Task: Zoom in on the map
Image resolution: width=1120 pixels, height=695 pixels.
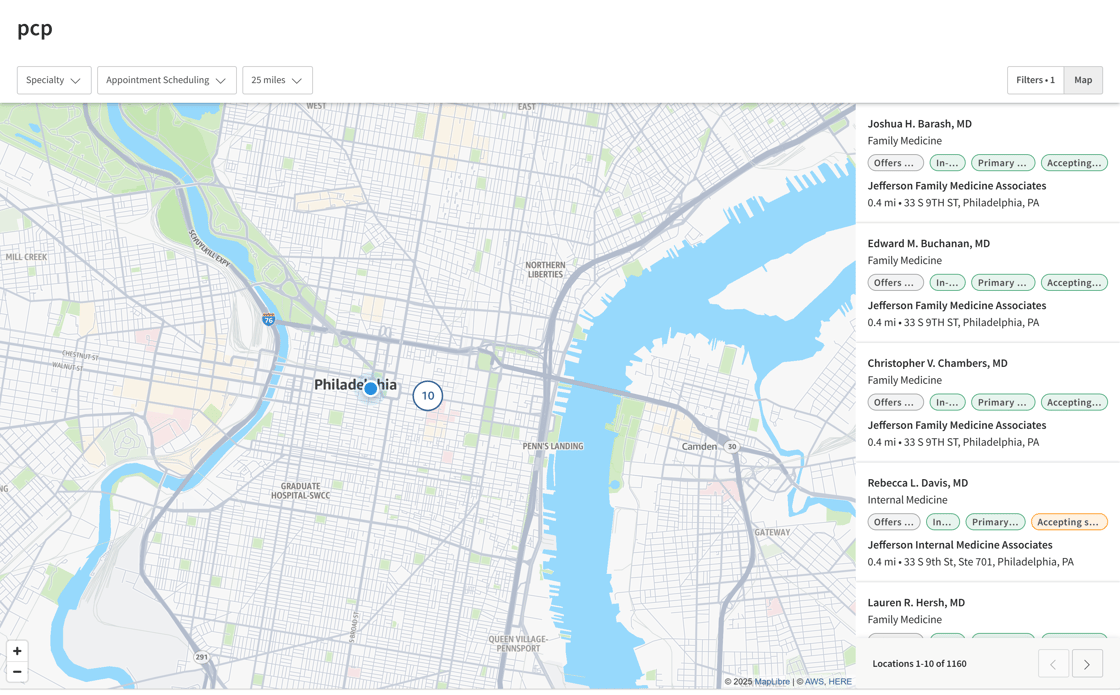Action: 17,651
